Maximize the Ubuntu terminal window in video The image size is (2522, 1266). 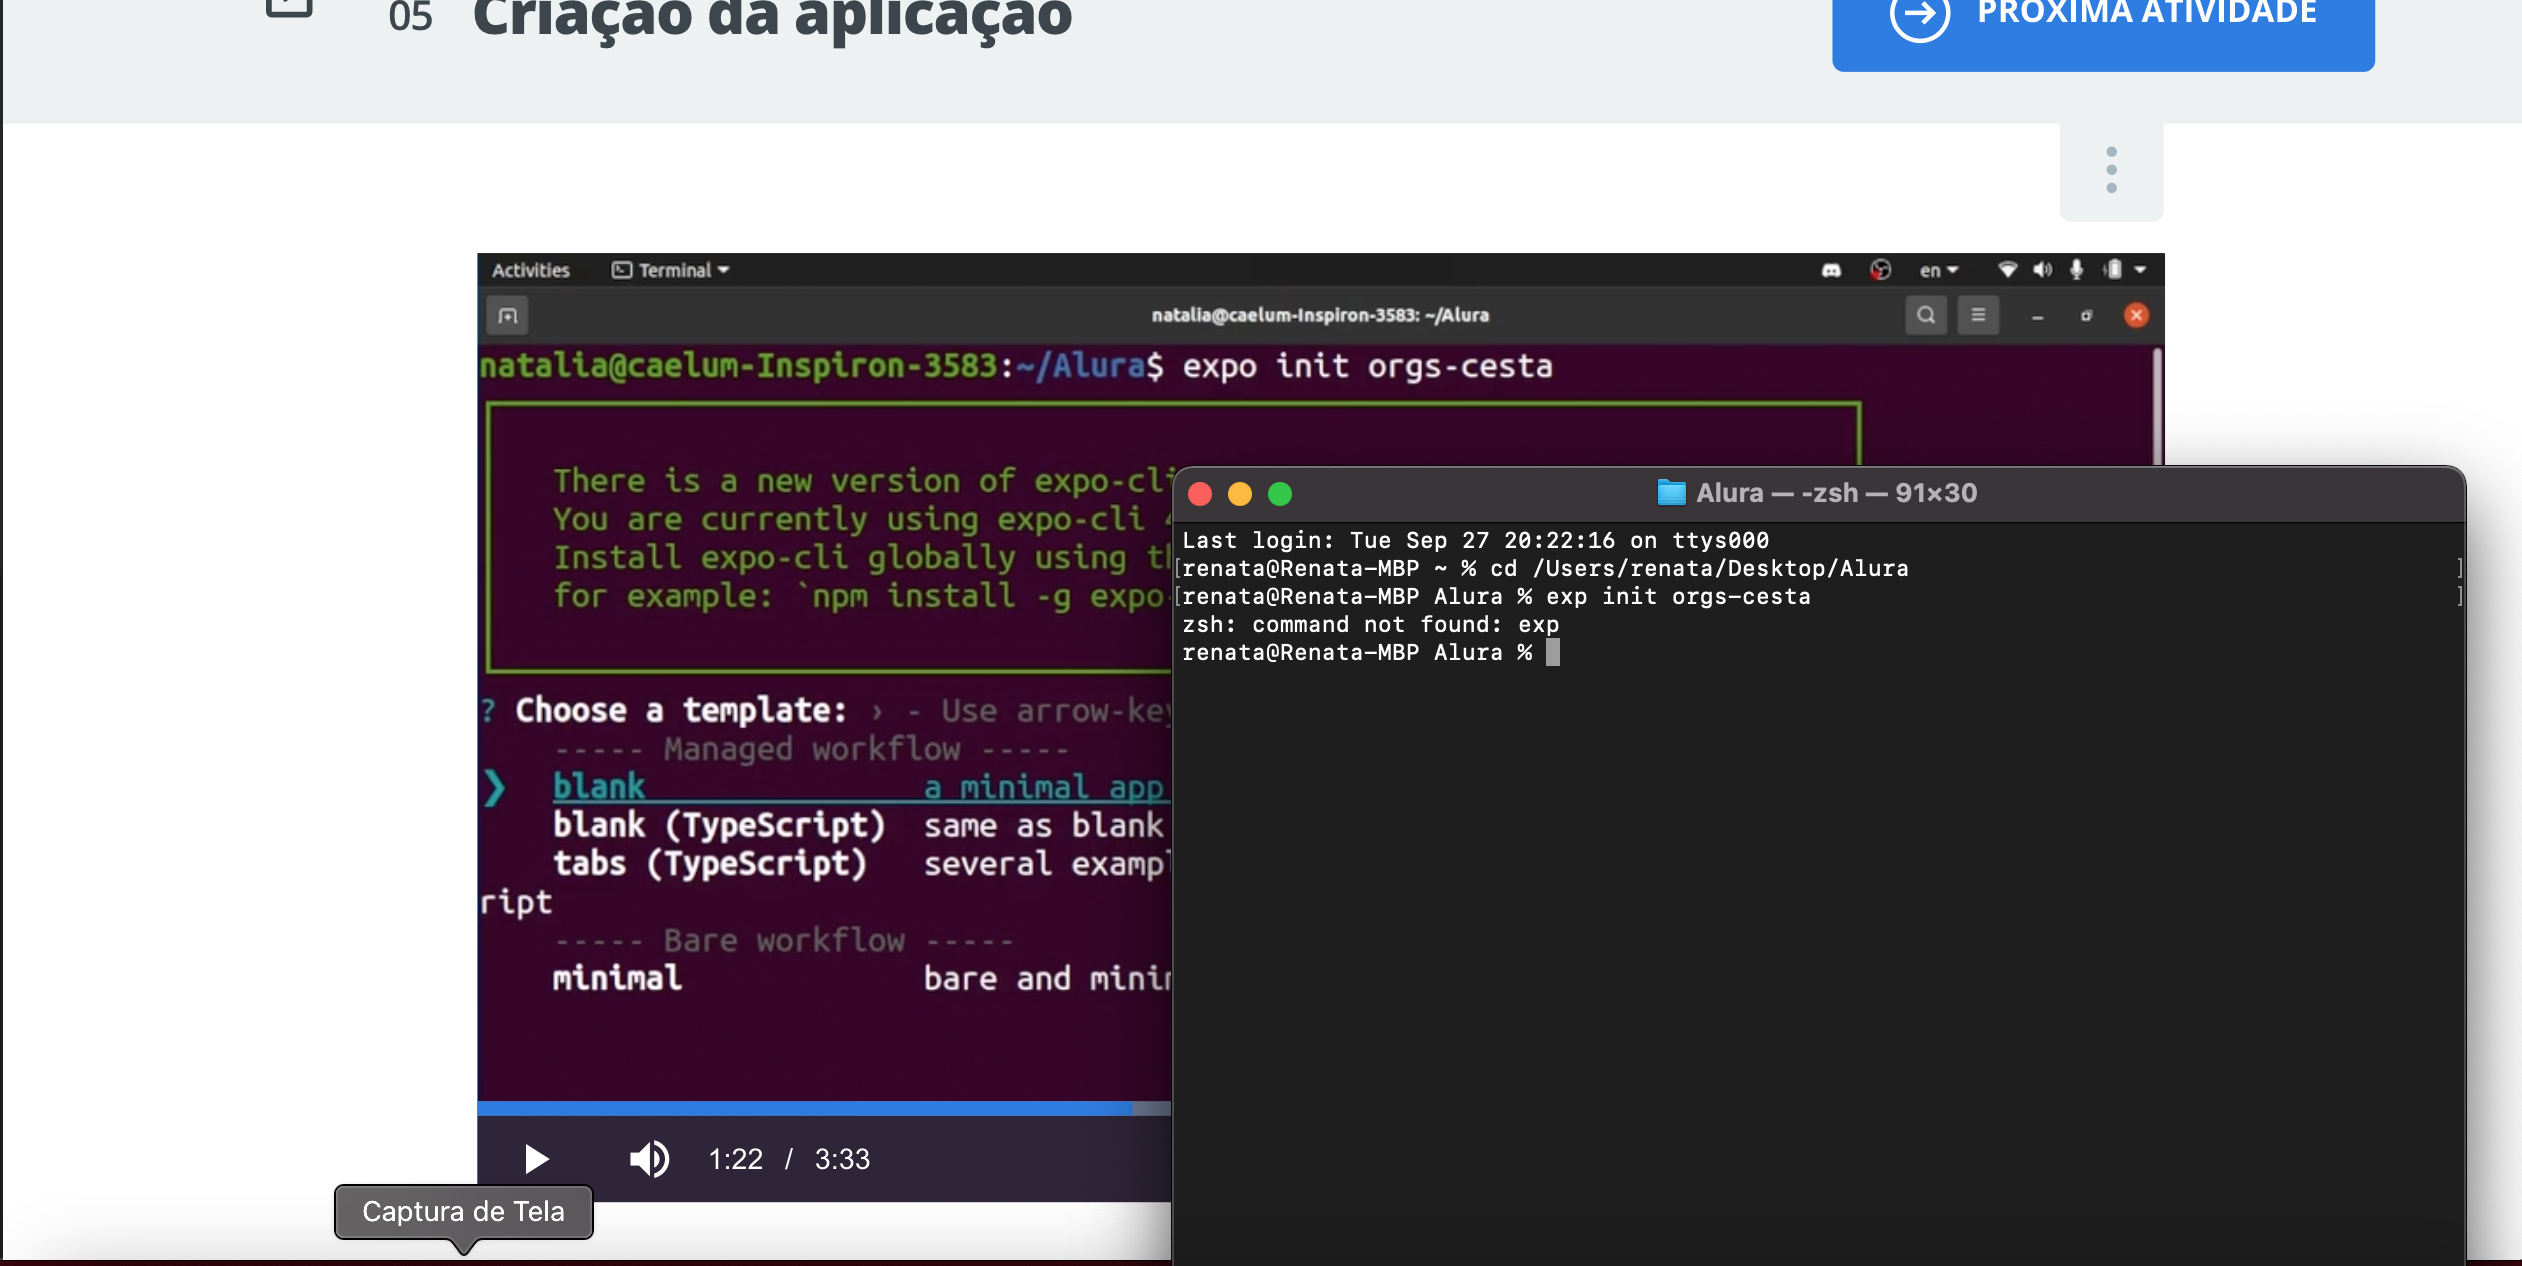pos(2086,316)
